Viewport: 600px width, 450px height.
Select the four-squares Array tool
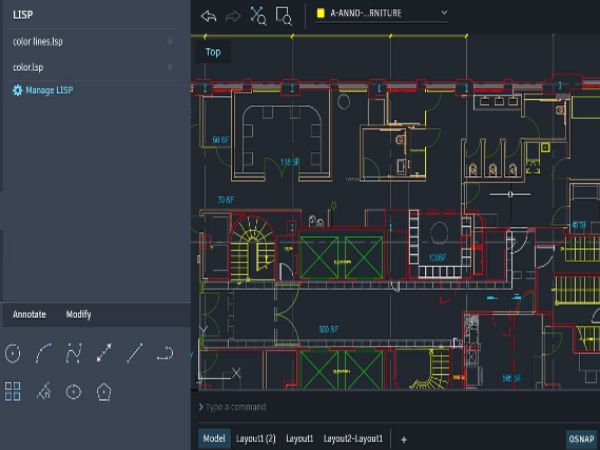coord(13,391)
